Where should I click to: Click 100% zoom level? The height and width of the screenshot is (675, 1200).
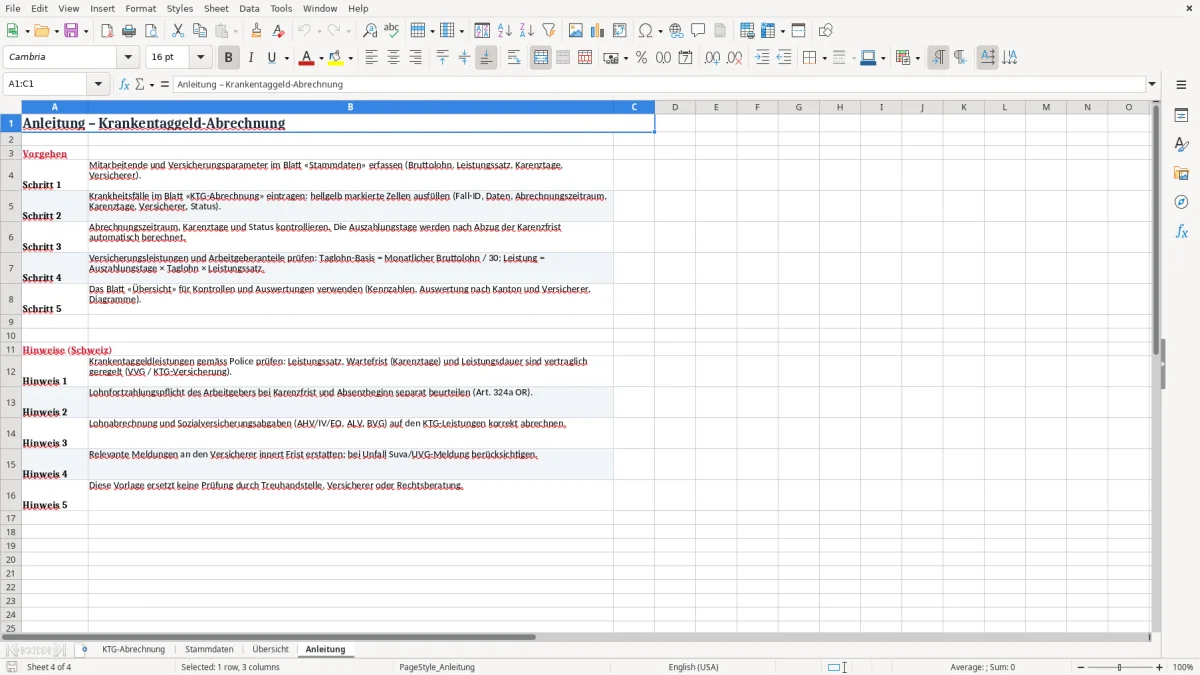[1183, 667]
